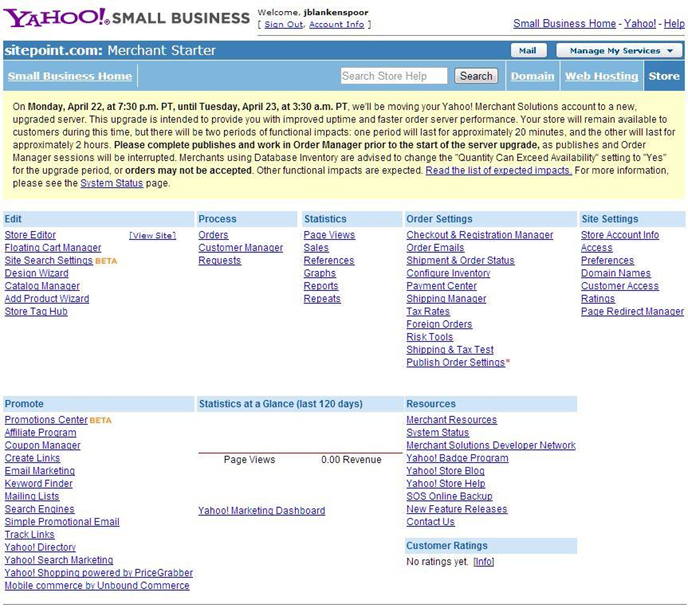This screenshot has width=688, height=612.
Task: Open the Coupon Manager
Action: (43, 445)
